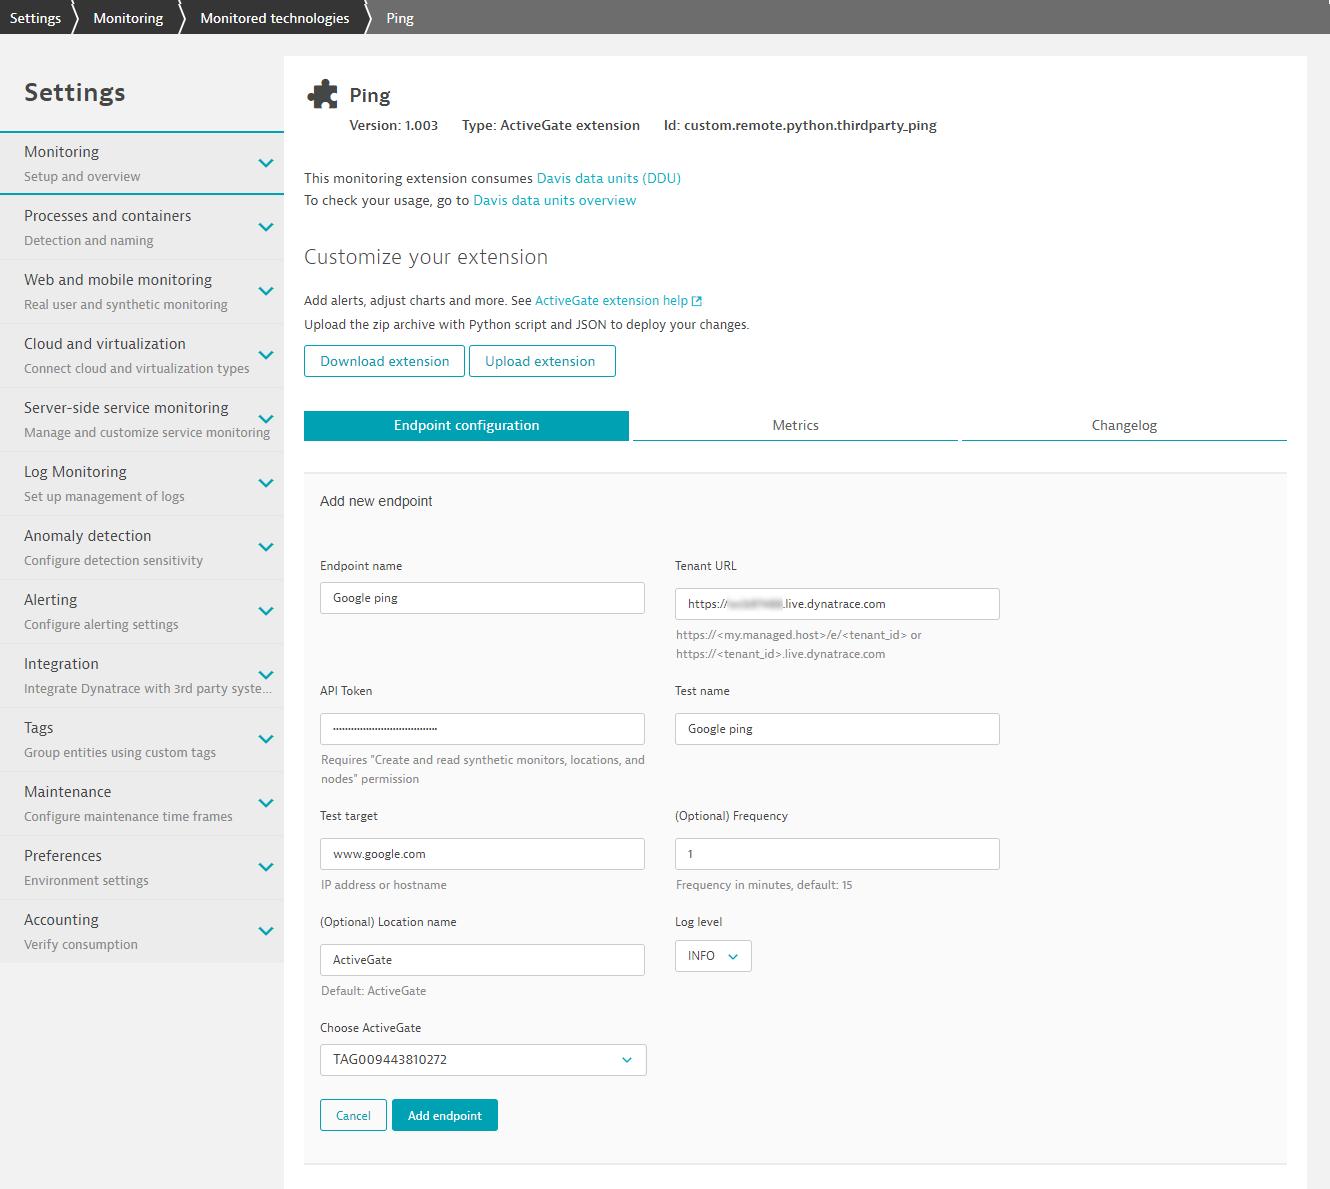
Task: Navigate to Monitored technologies breadcrumb
Action: pyautogui.click(x=274, y=17)
